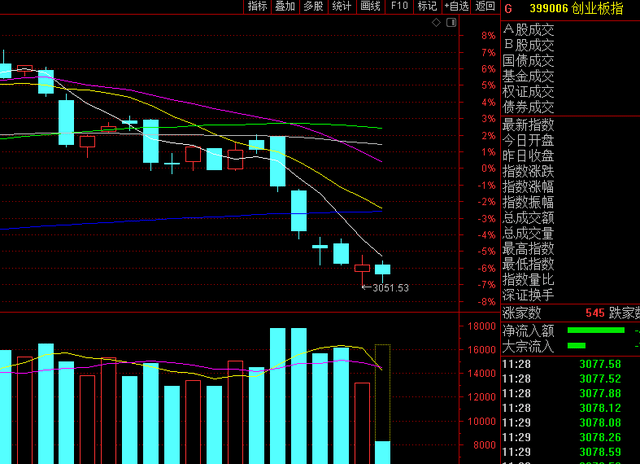The image size is (640, 464).
Task: Click the 3051.53 low price marker
Action: [x=390, y=288]
